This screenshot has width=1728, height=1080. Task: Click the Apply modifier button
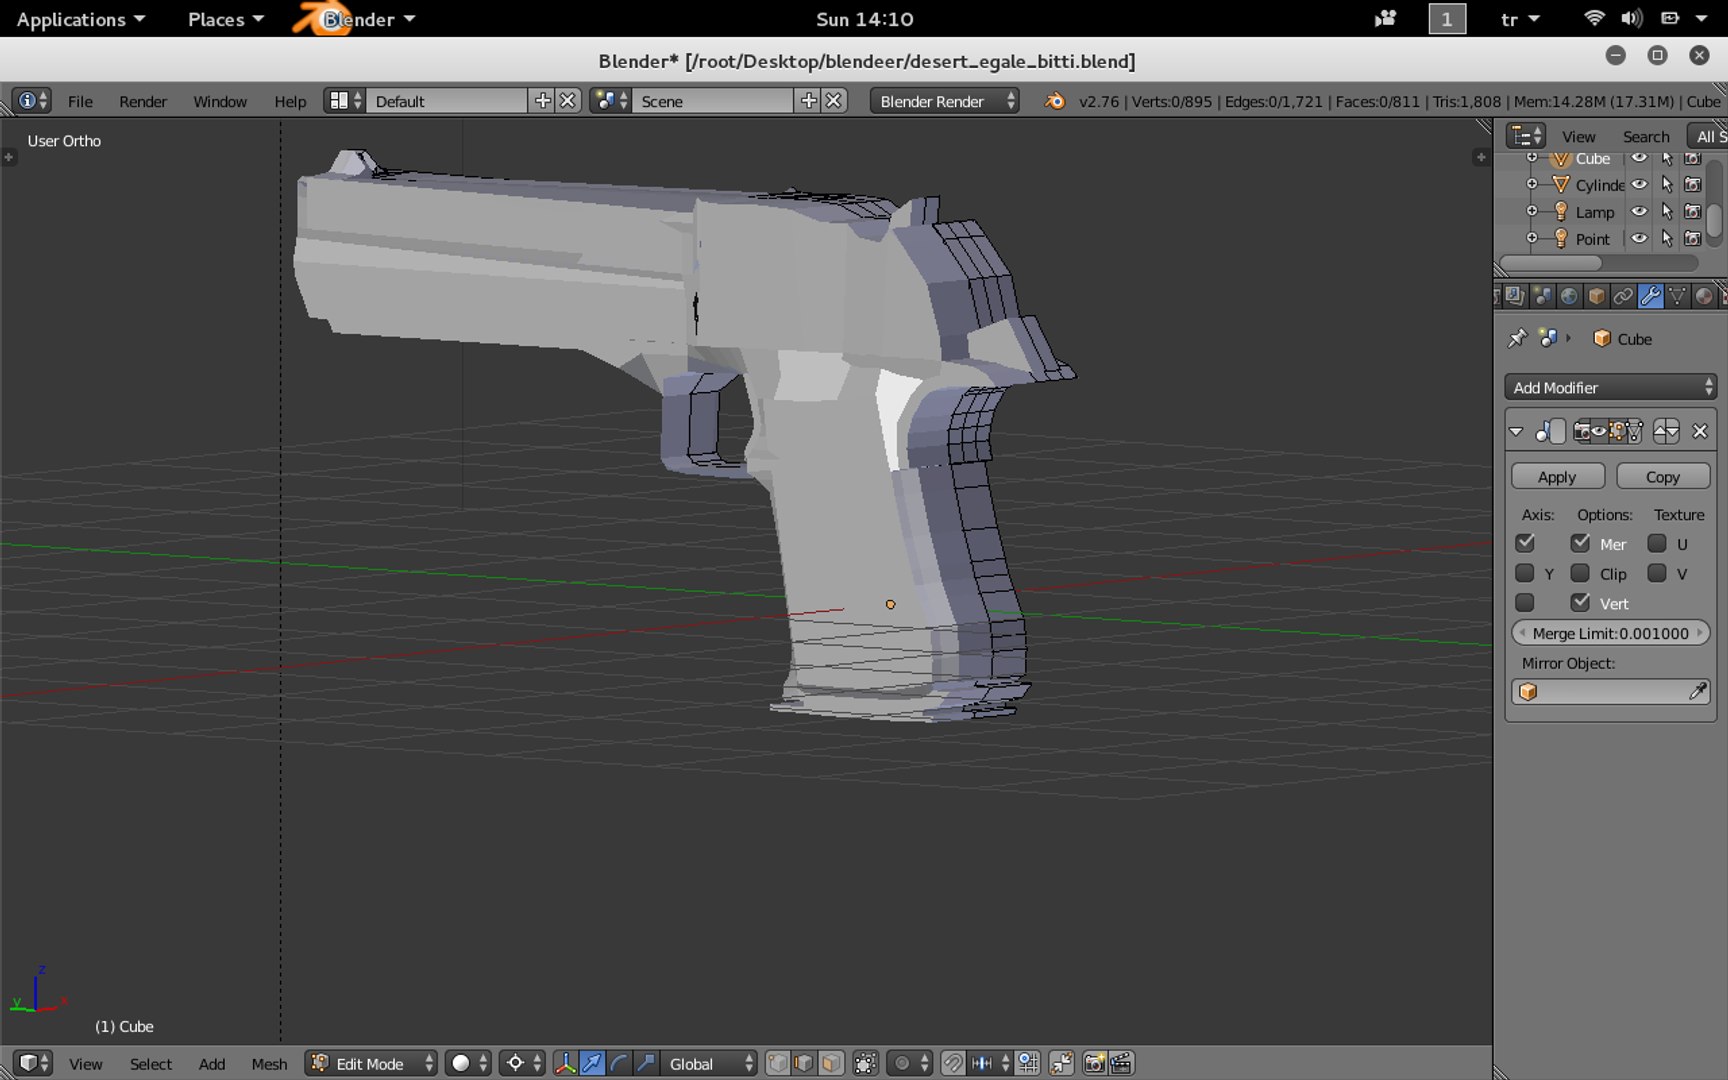point(1557,477)
